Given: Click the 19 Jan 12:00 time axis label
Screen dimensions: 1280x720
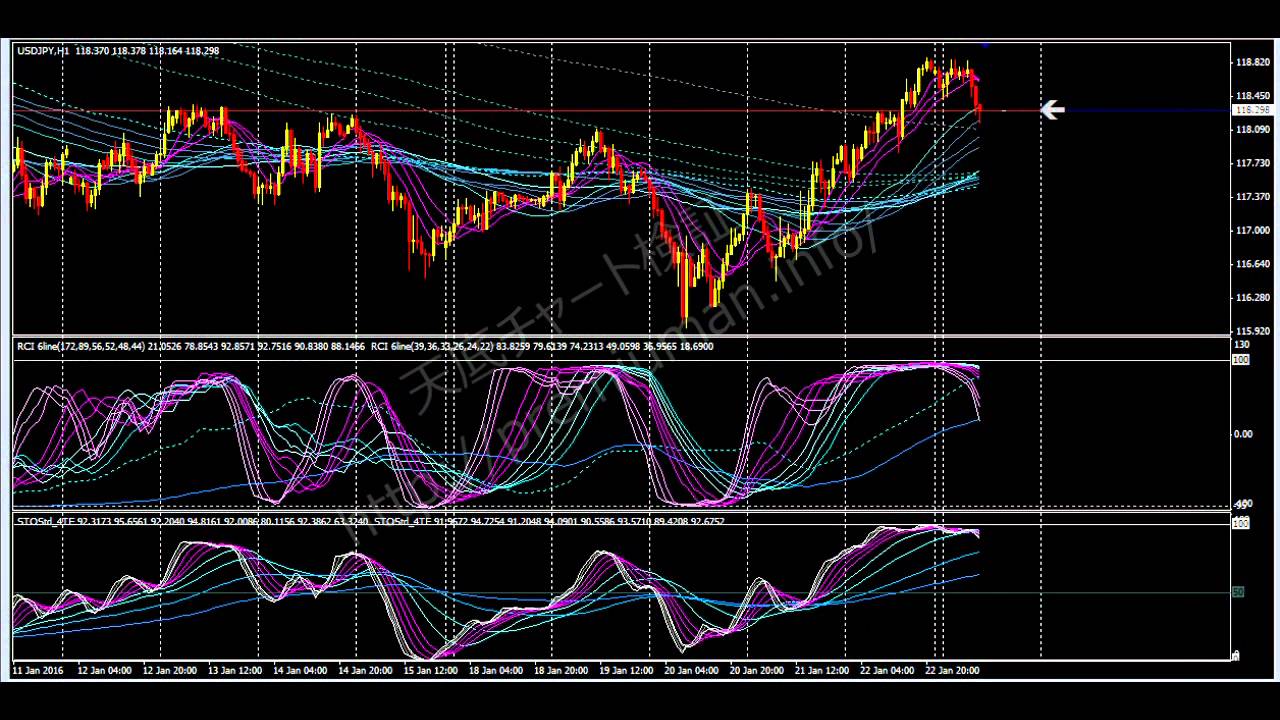Looking at the screenshot, I should pos(626,671).
